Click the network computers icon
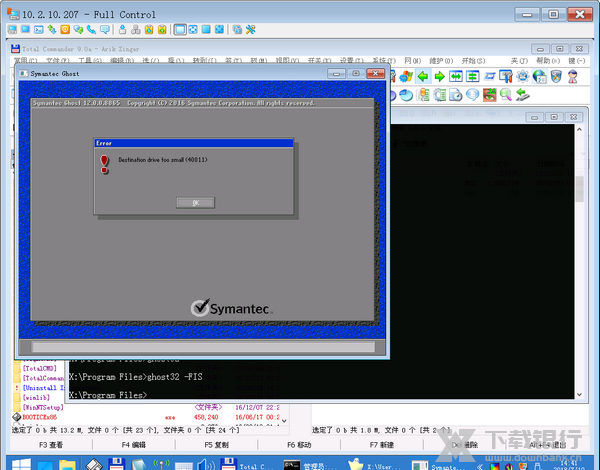The height and width of the screenshot is (470, 600). pos(136,29)
